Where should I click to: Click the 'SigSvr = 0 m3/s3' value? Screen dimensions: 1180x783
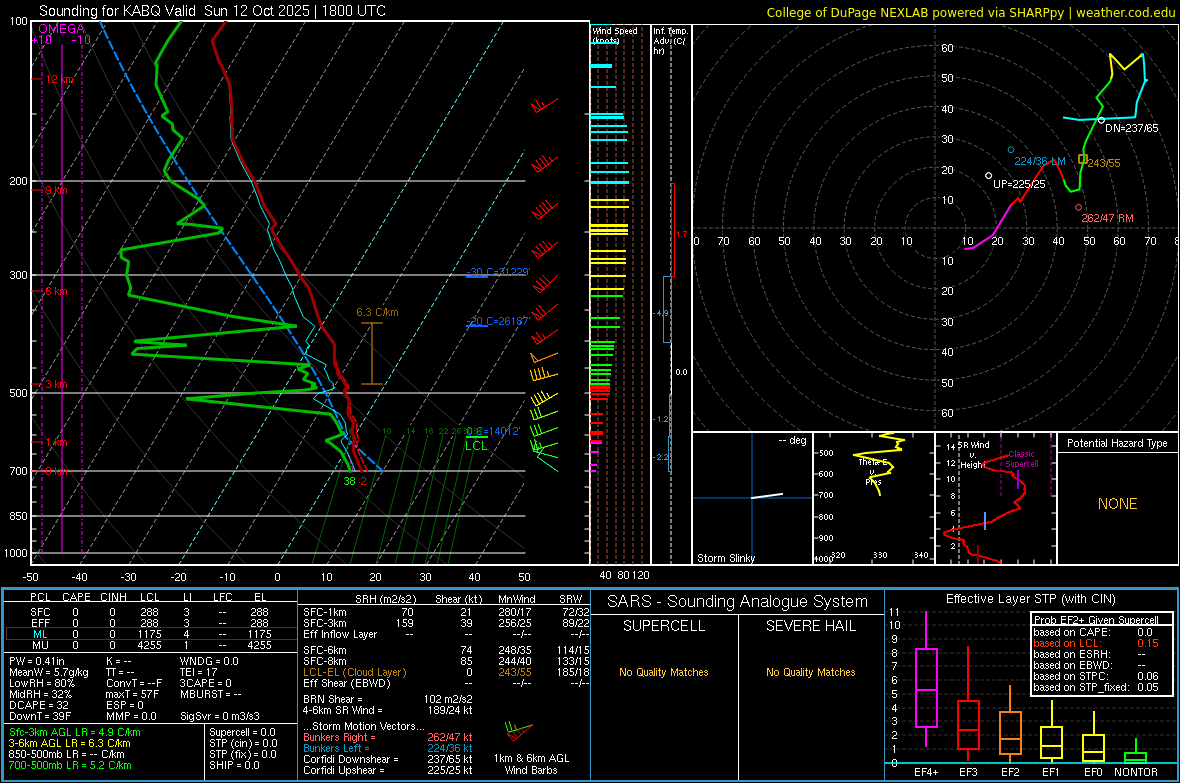pos(220,716)
